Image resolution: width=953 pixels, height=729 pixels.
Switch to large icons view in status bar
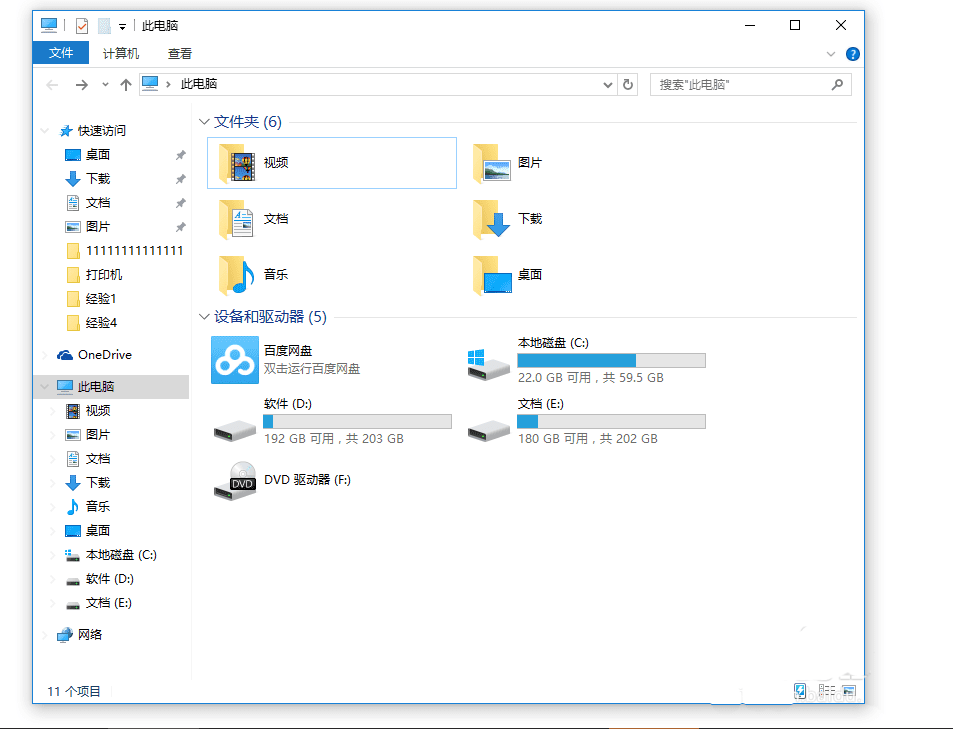click(x=849, y=691)
